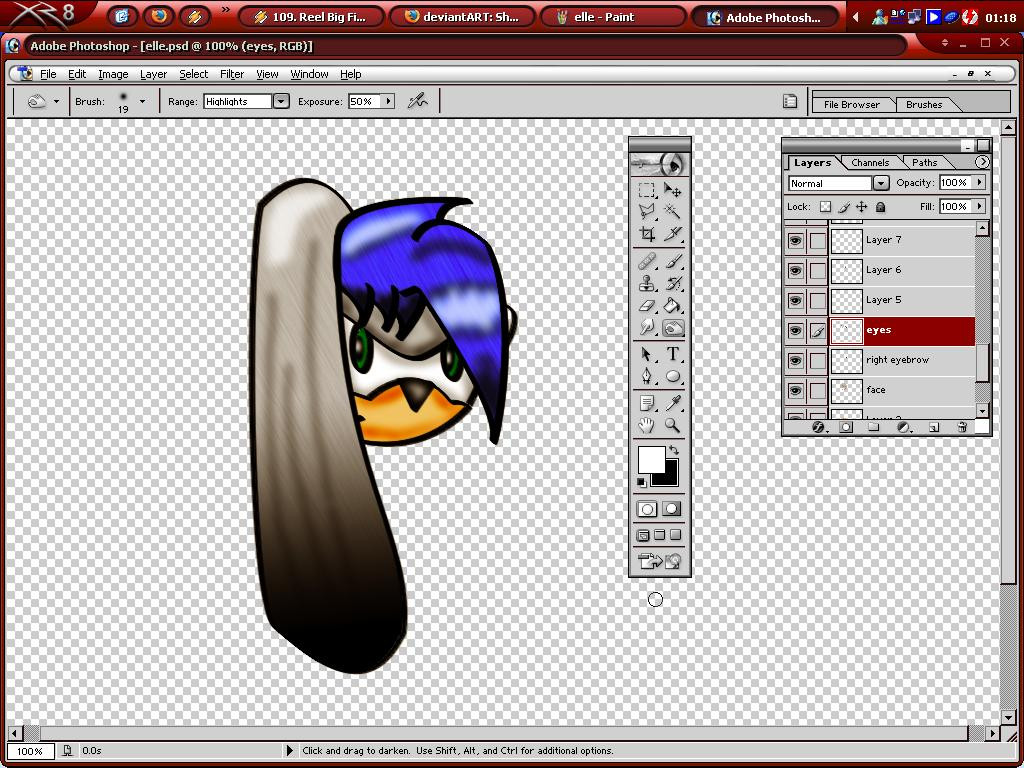The width and height of the screenshot is (1024, 768).
Task: Switch to elle - Paint taskbar window
Action: click(x=611, y=17)
